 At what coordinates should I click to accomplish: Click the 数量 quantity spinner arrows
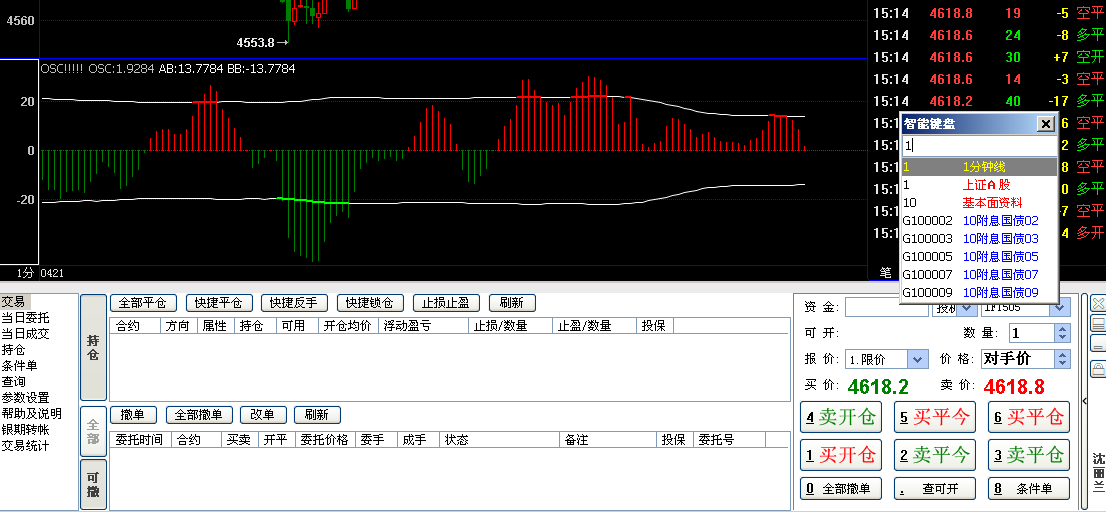tap(1062, 333)
